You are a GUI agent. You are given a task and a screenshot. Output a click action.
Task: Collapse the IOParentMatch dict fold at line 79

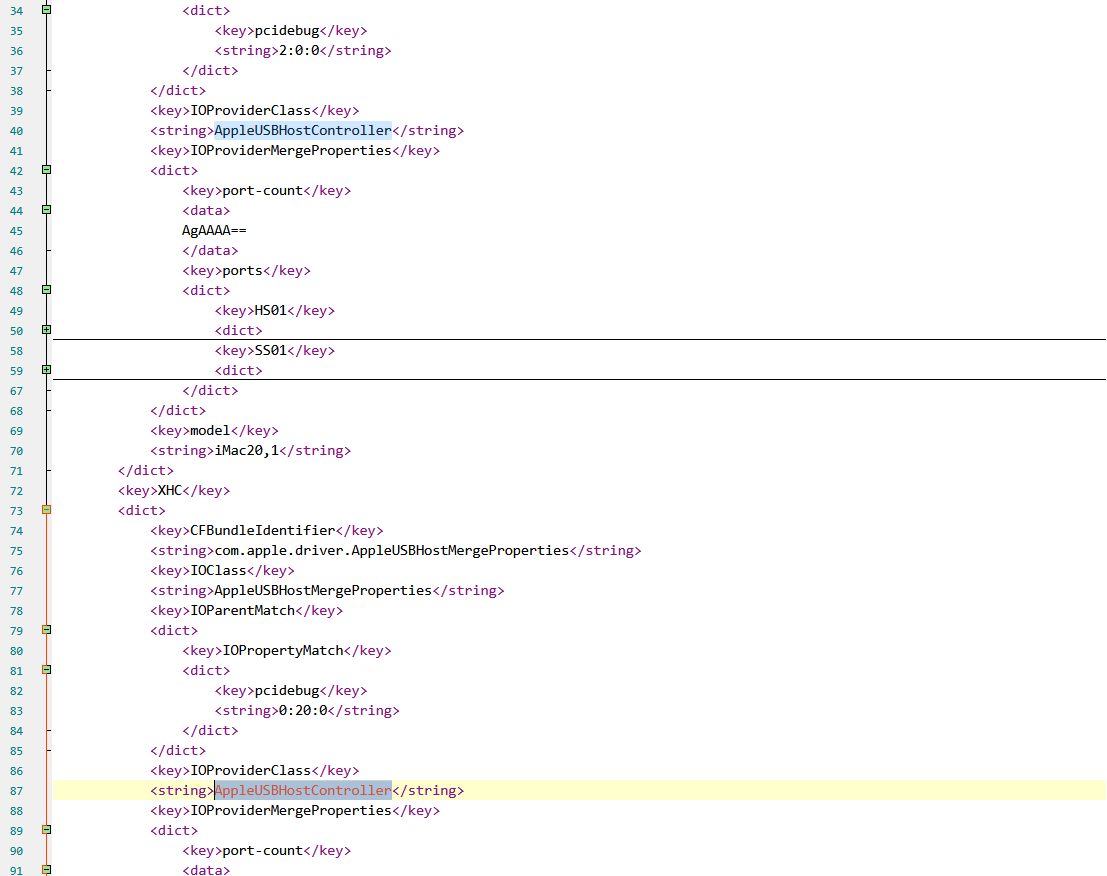[45, 630]
